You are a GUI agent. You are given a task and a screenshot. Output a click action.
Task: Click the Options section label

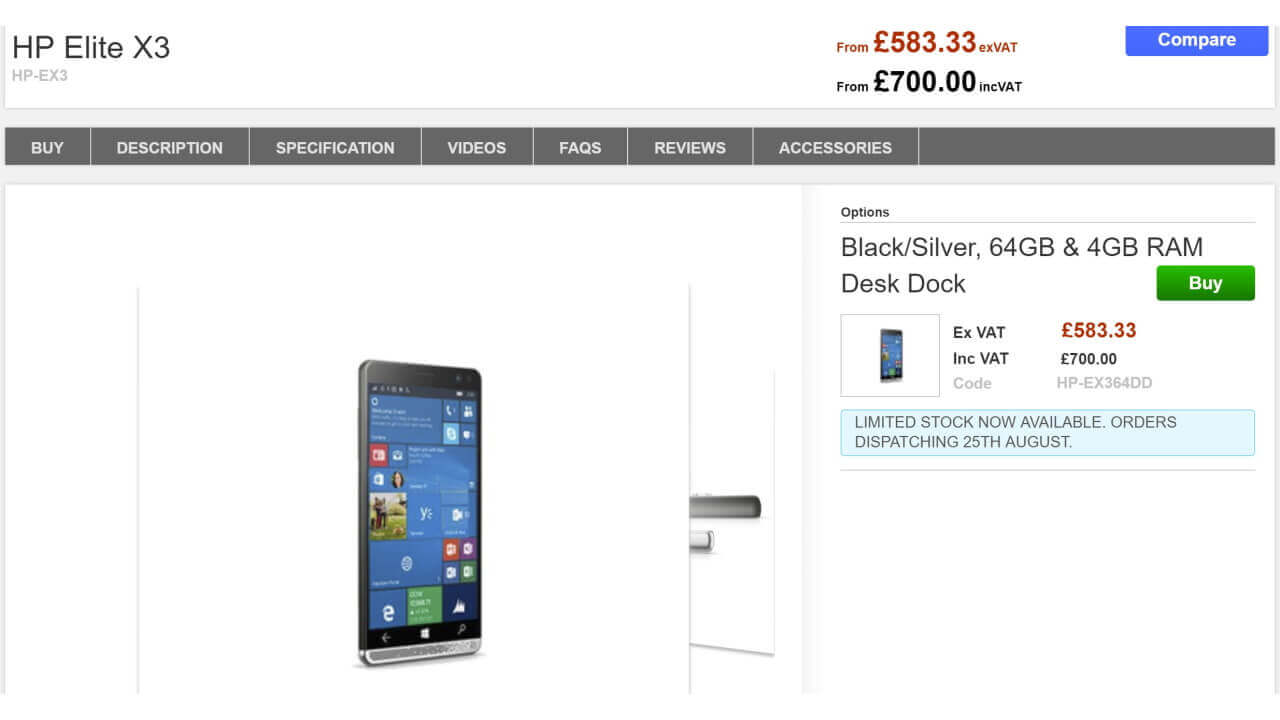[x=864, y=212]
